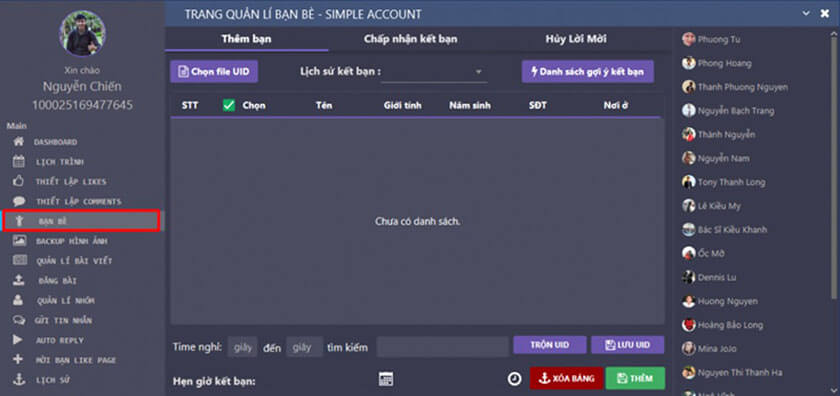Viewport: 840px width, 396px height.
Task: Click the Nơi ở column header
Action: (616, 106)
